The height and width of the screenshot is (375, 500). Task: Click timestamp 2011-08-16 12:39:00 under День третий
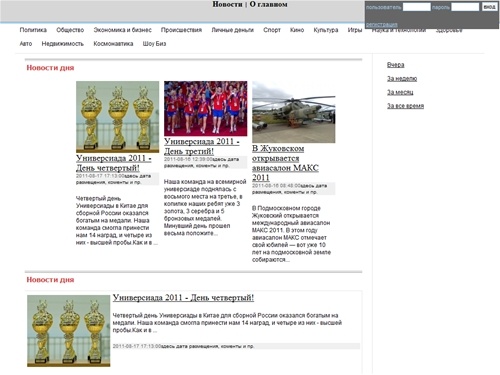(x=188, y=159)
